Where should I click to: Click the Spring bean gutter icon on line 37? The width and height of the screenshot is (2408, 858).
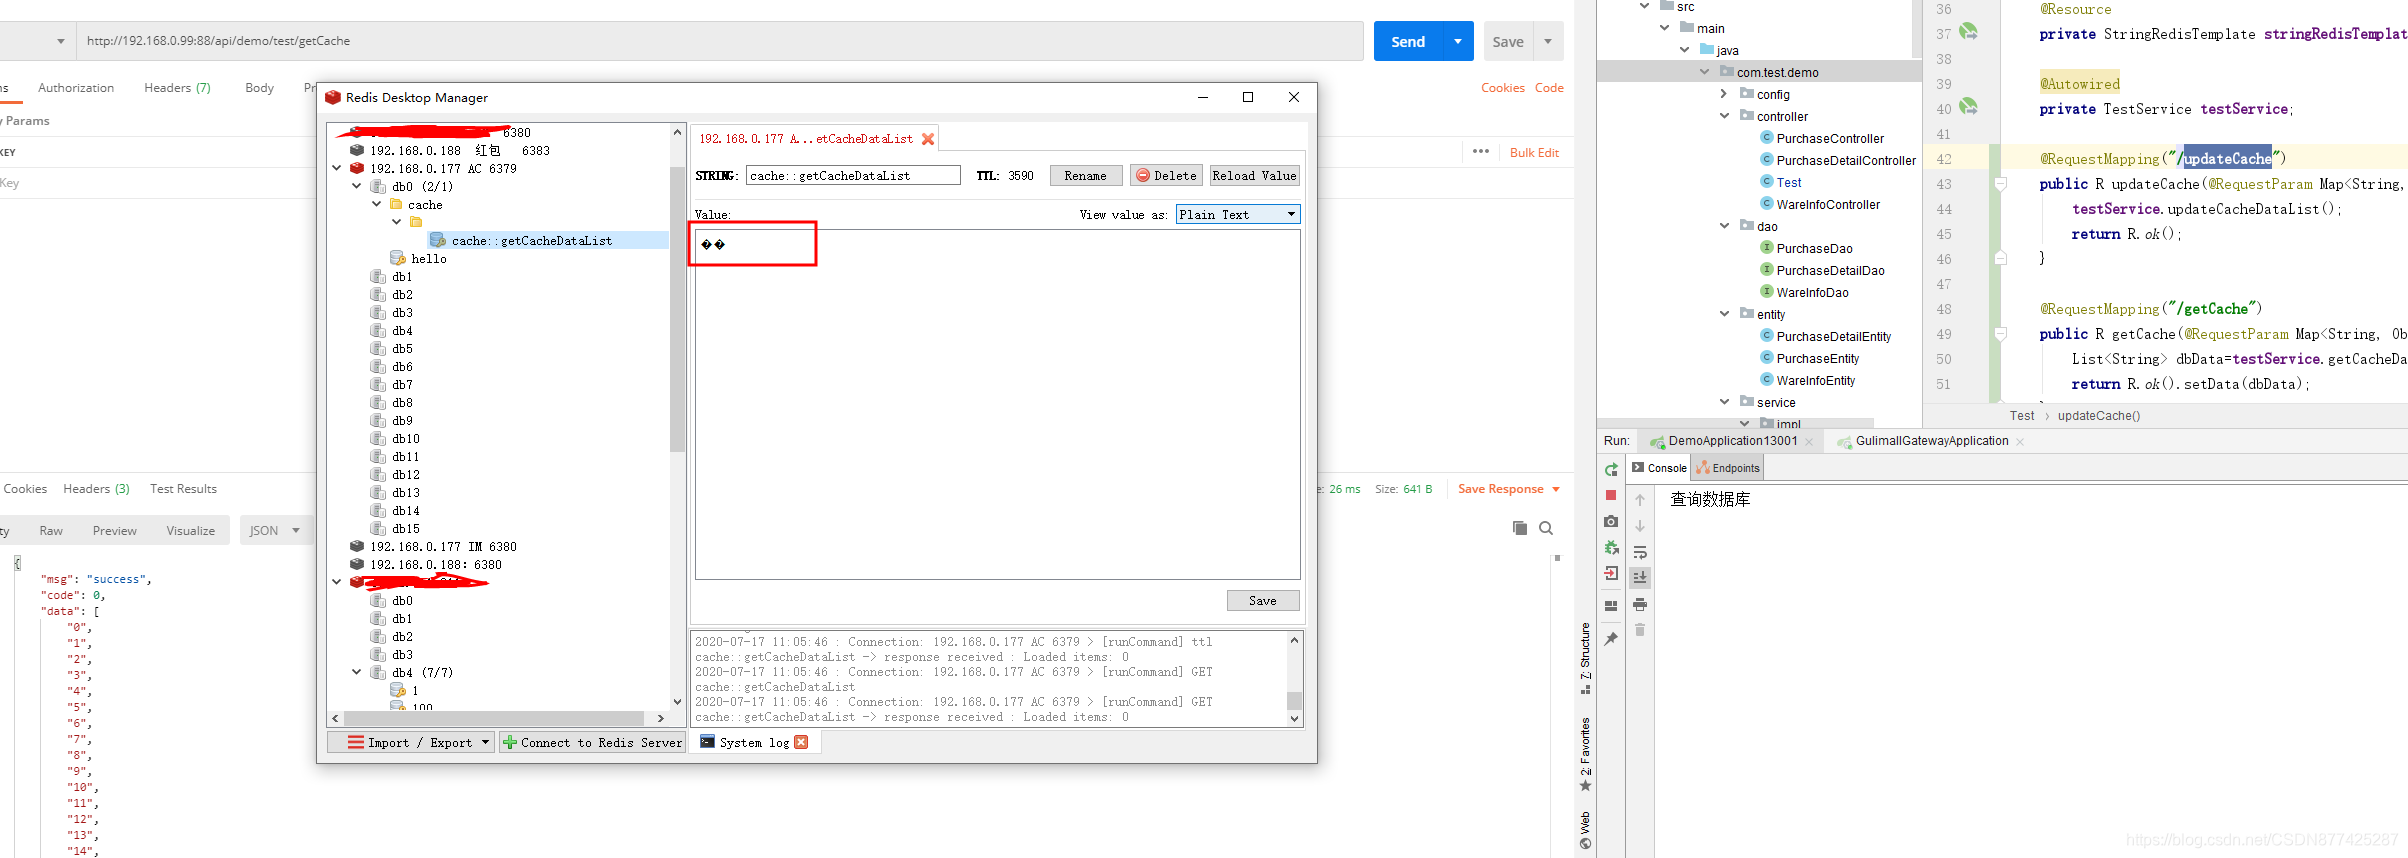[x=1968, y=32]
